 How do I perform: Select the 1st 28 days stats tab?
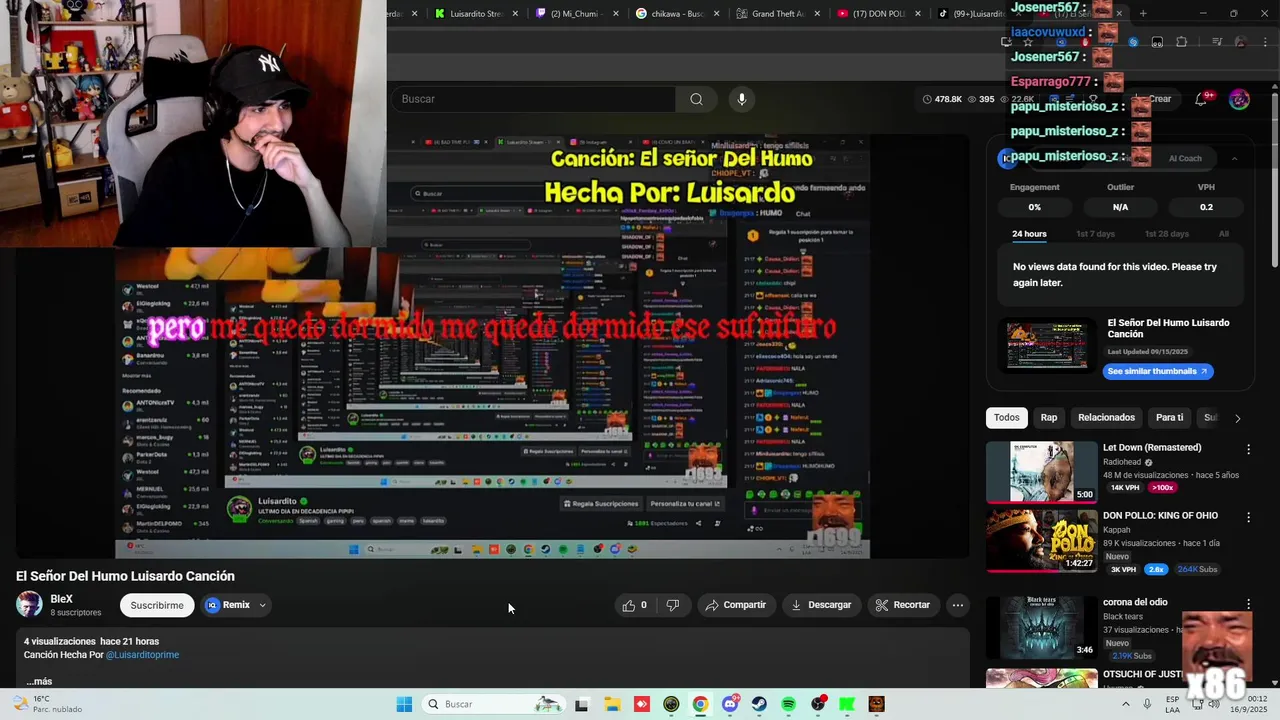[x=1167, y=234]
